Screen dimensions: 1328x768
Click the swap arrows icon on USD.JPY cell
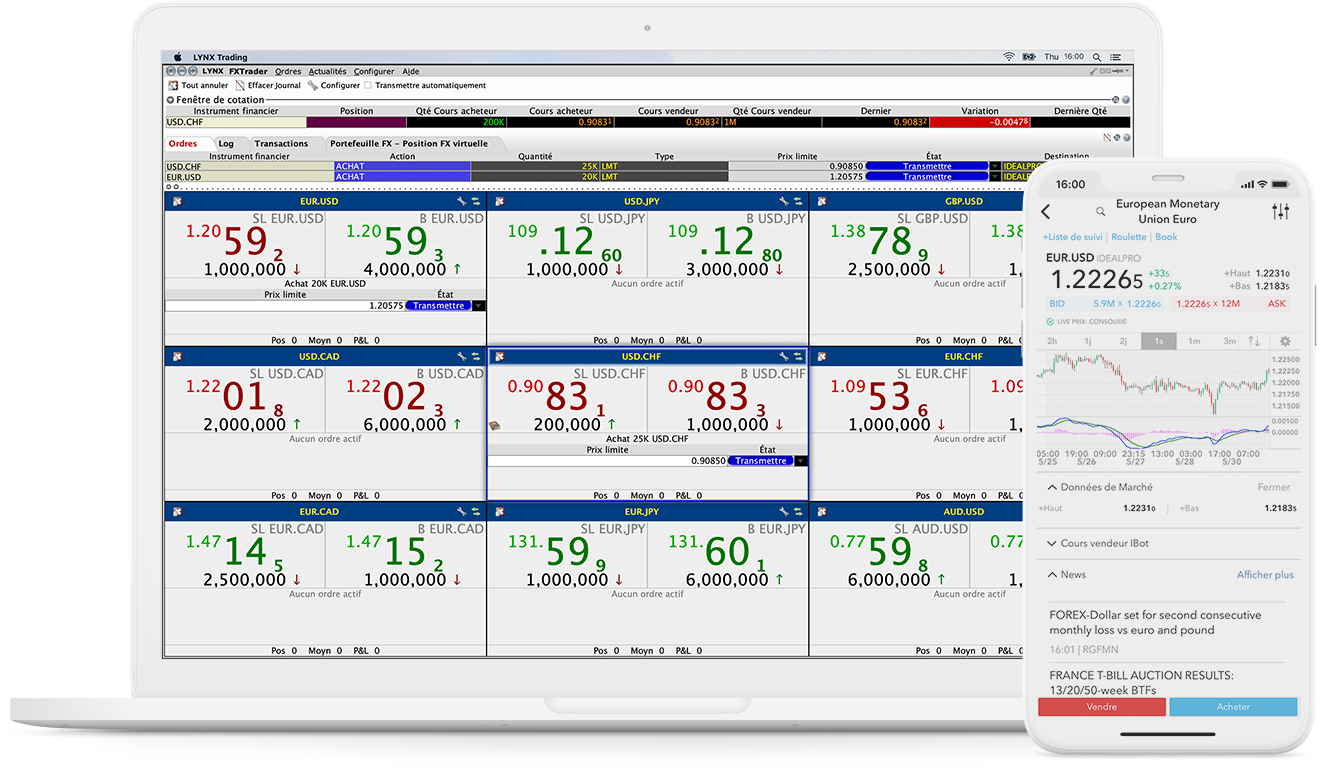pos(798,201)
